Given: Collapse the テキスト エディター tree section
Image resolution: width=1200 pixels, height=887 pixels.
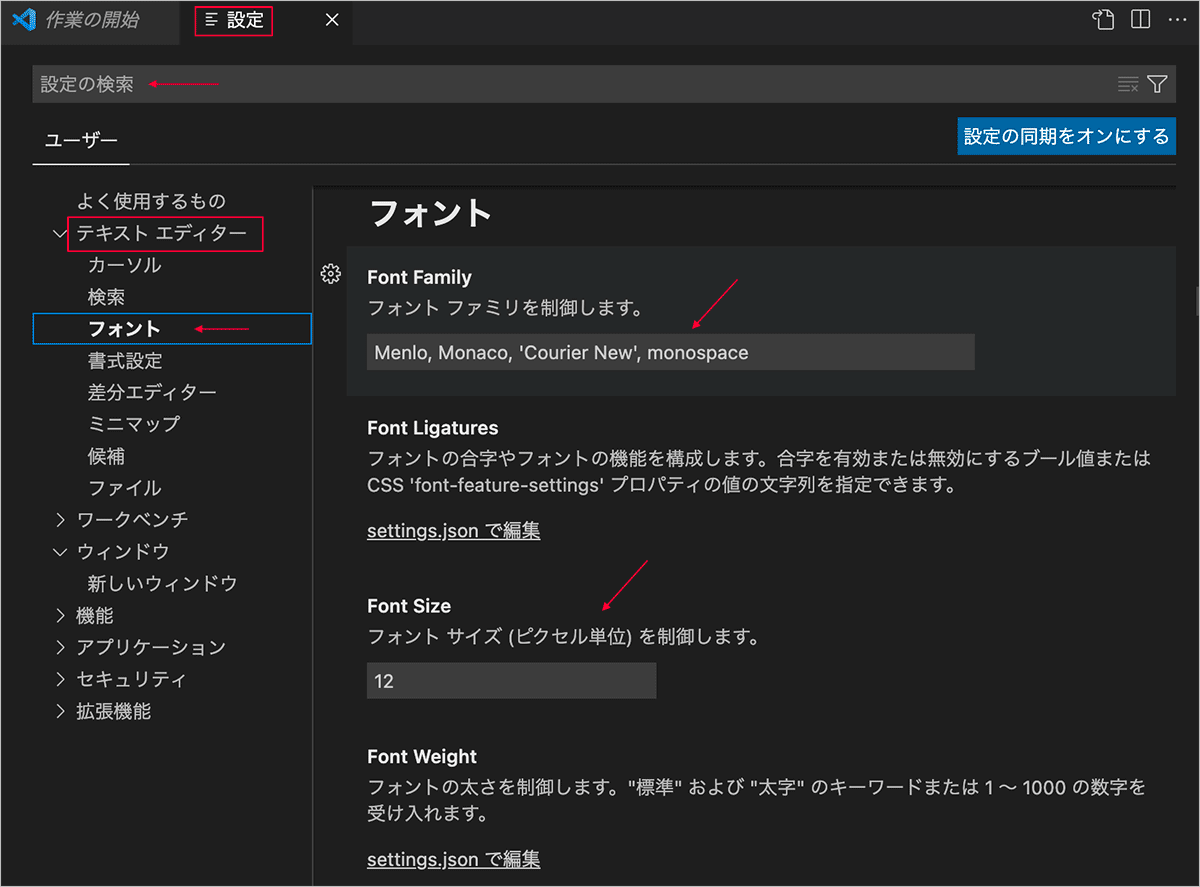Looking at the screenshot, I should [60, 234].
